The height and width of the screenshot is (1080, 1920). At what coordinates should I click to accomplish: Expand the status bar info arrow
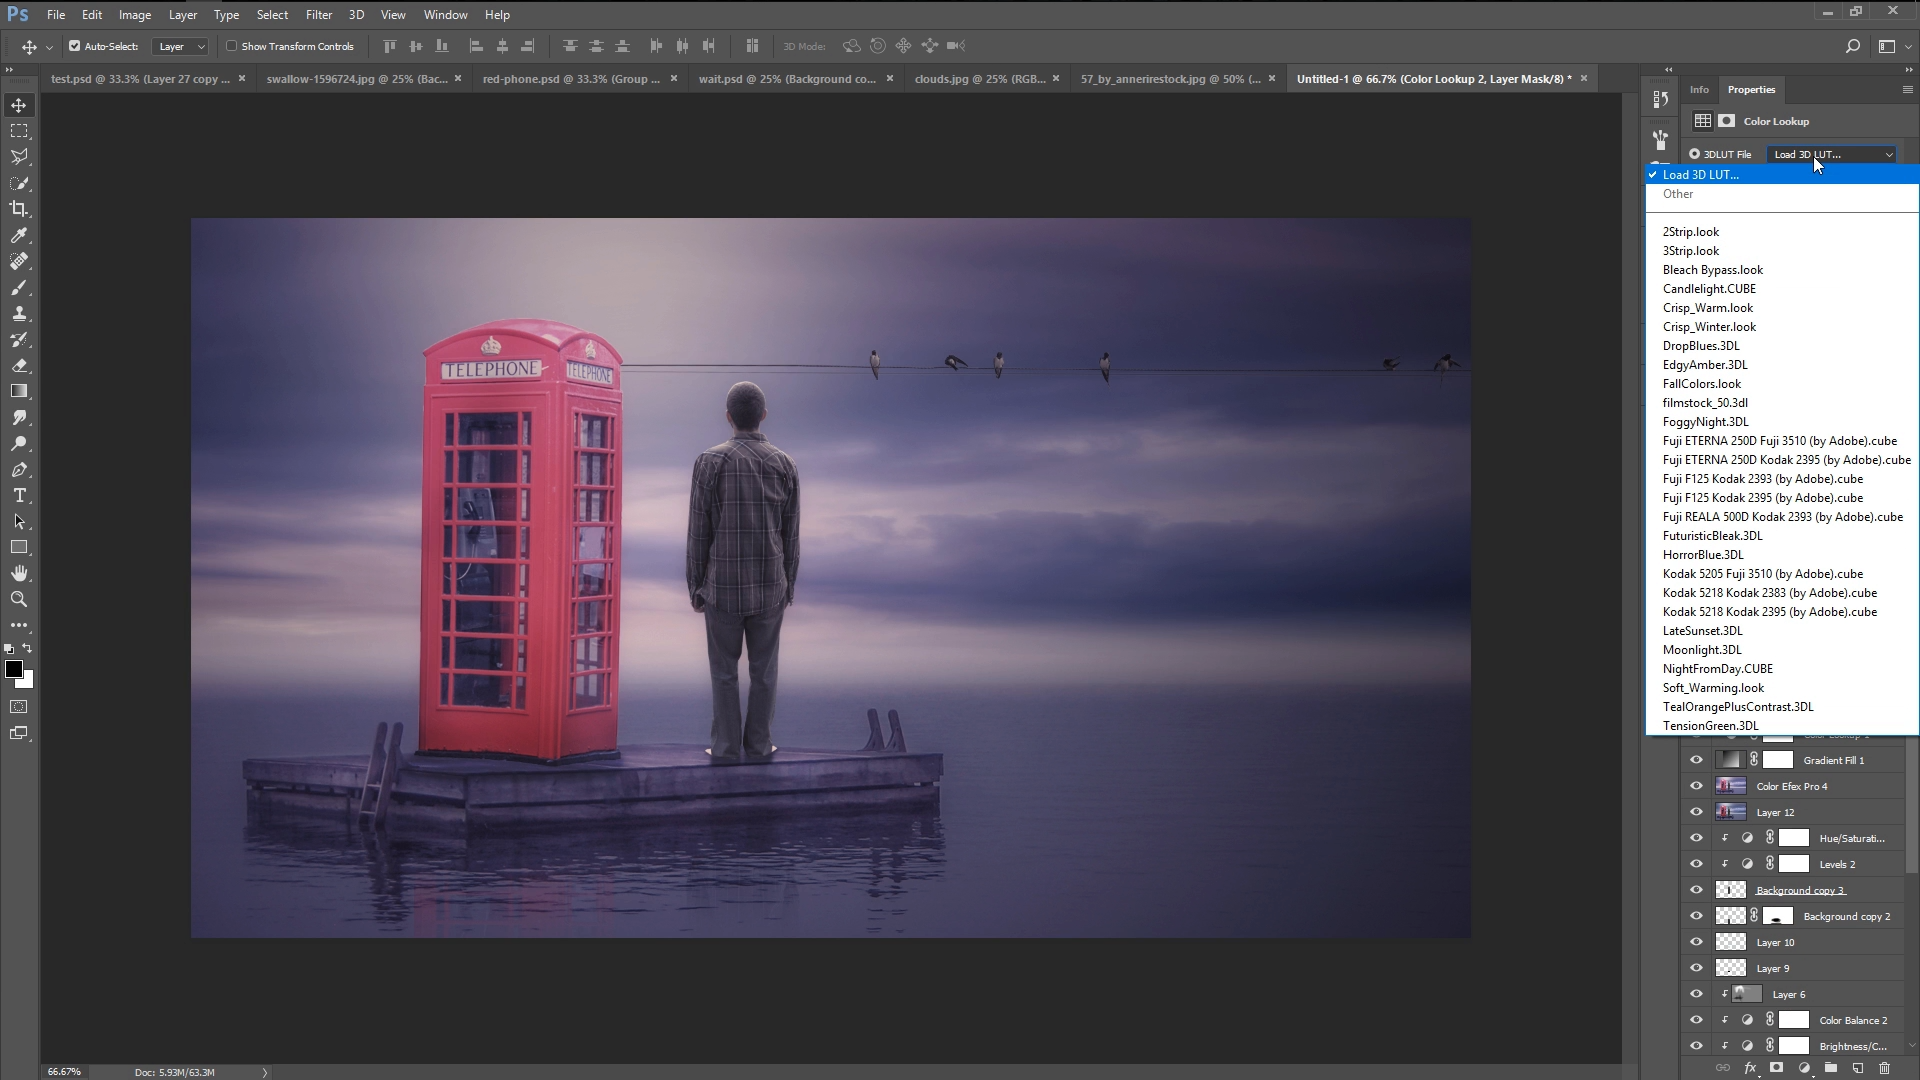coord(265,1072)
